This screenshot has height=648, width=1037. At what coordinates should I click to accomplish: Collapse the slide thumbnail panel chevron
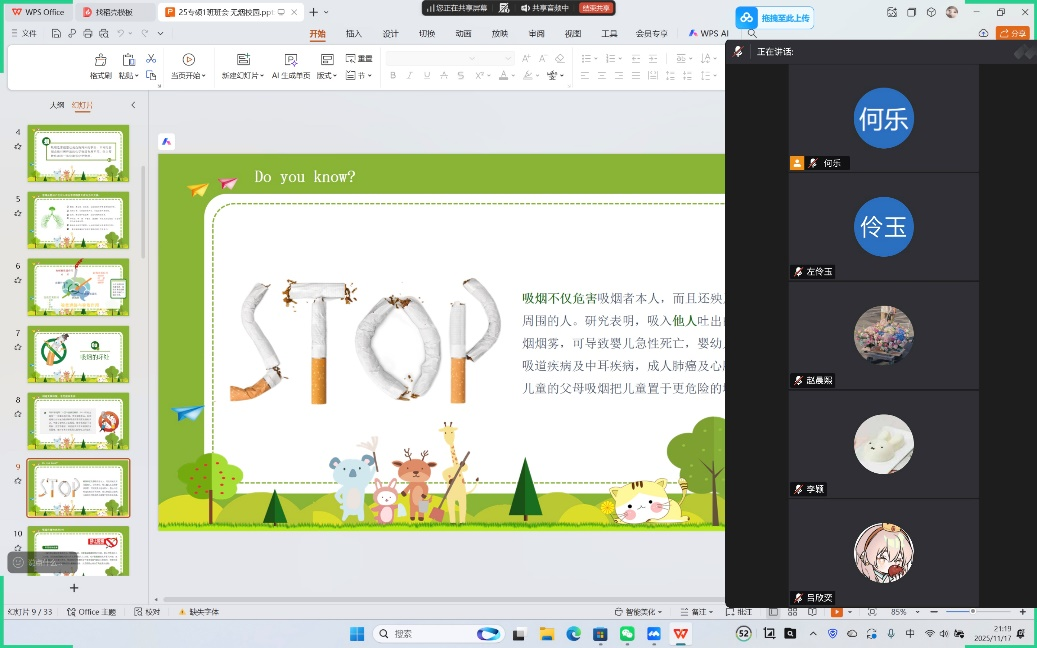point(133,105)
